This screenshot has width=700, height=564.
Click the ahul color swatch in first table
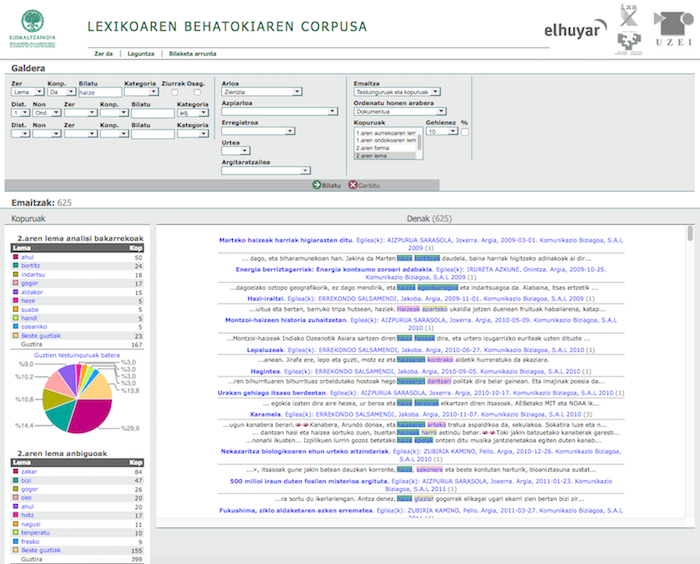[x=16, y=257]
